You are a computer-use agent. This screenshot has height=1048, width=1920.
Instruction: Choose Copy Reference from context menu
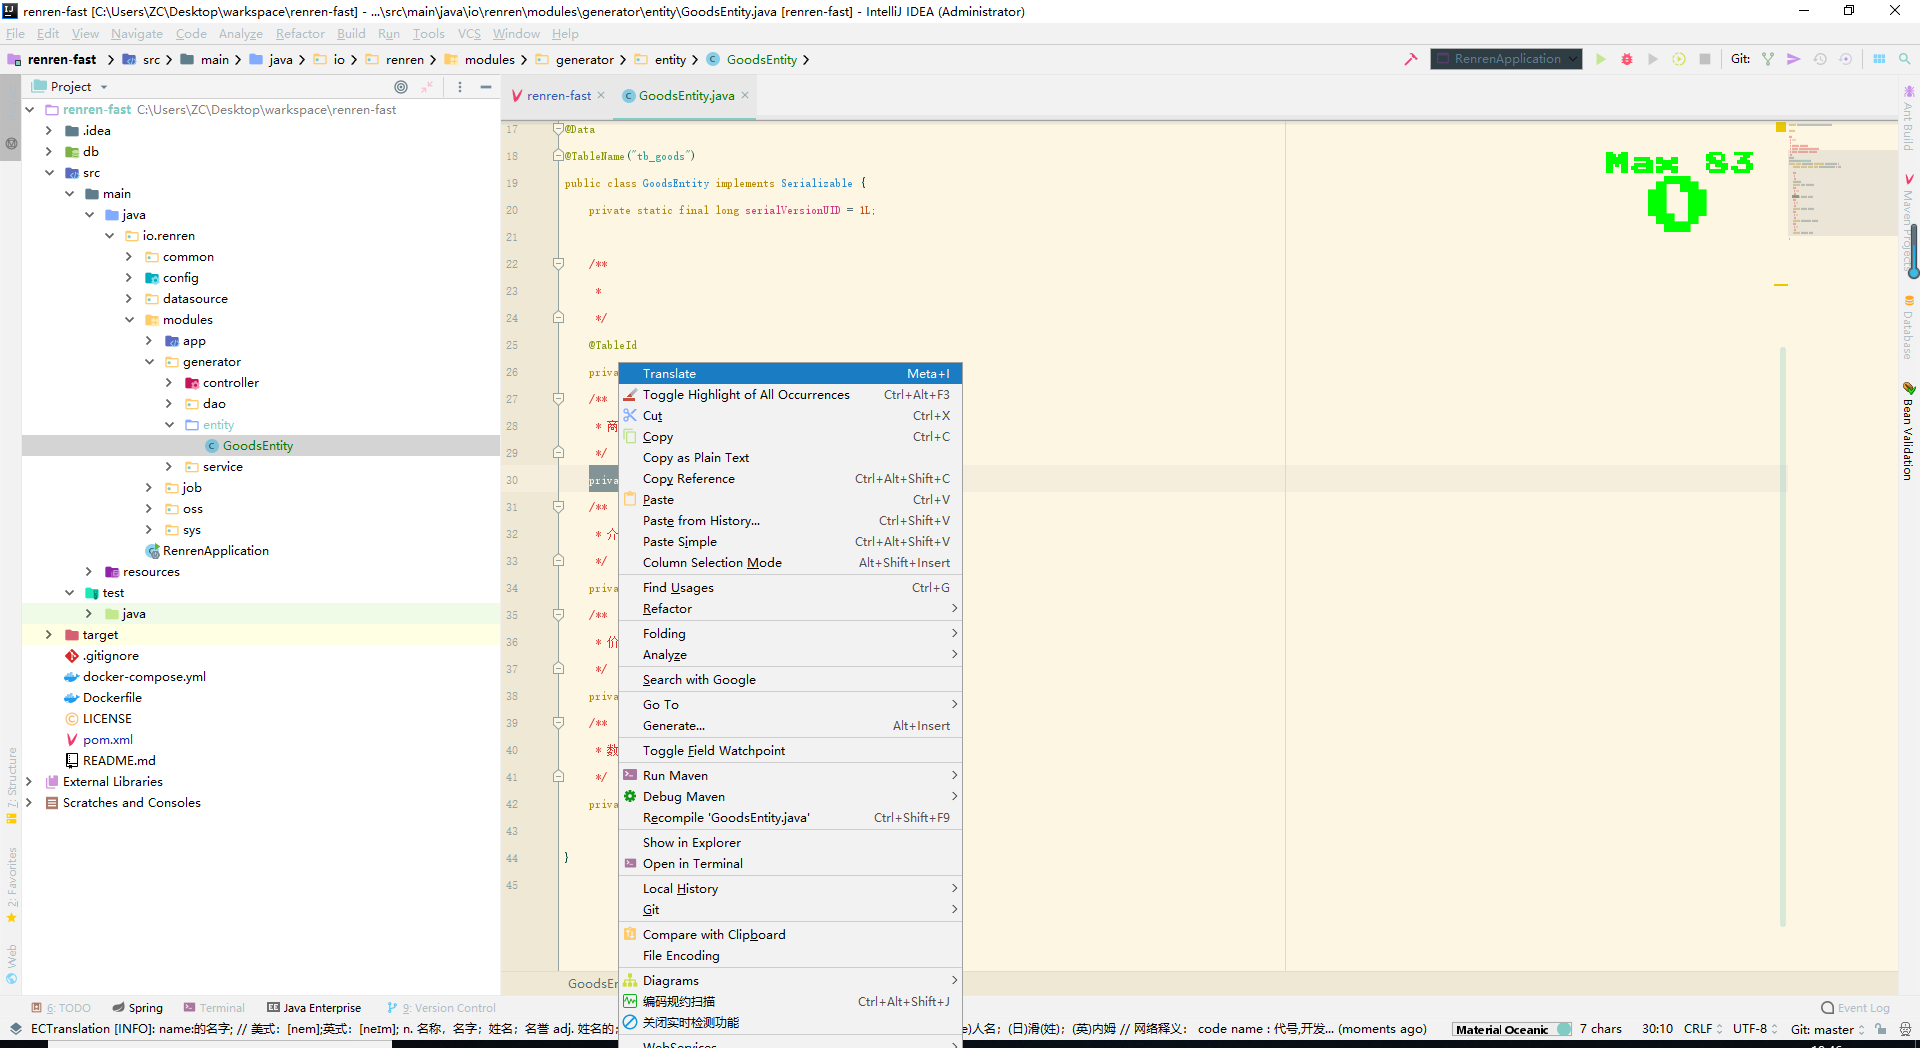click(x=790, y=479)
